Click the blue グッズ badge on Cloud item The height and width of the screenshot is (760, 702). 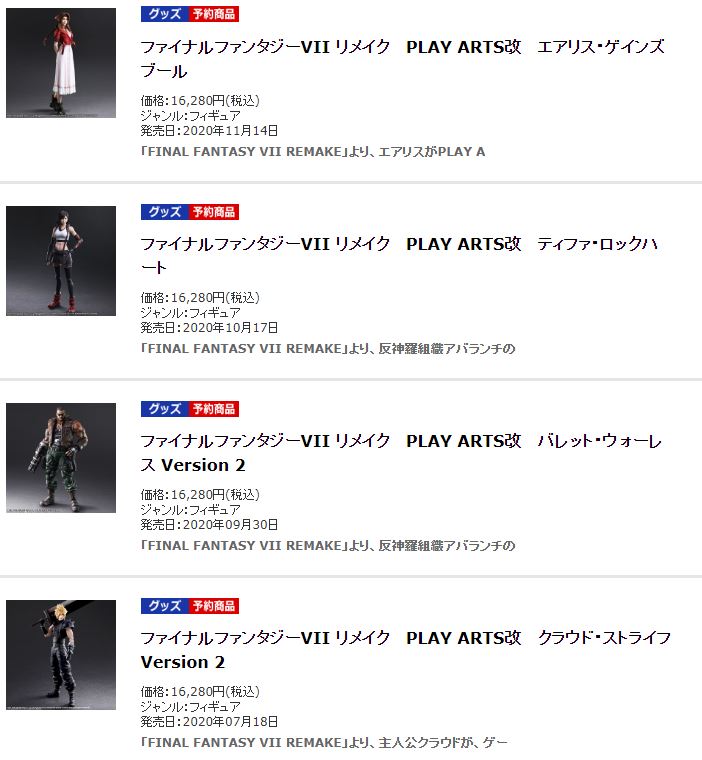point(164,606)
